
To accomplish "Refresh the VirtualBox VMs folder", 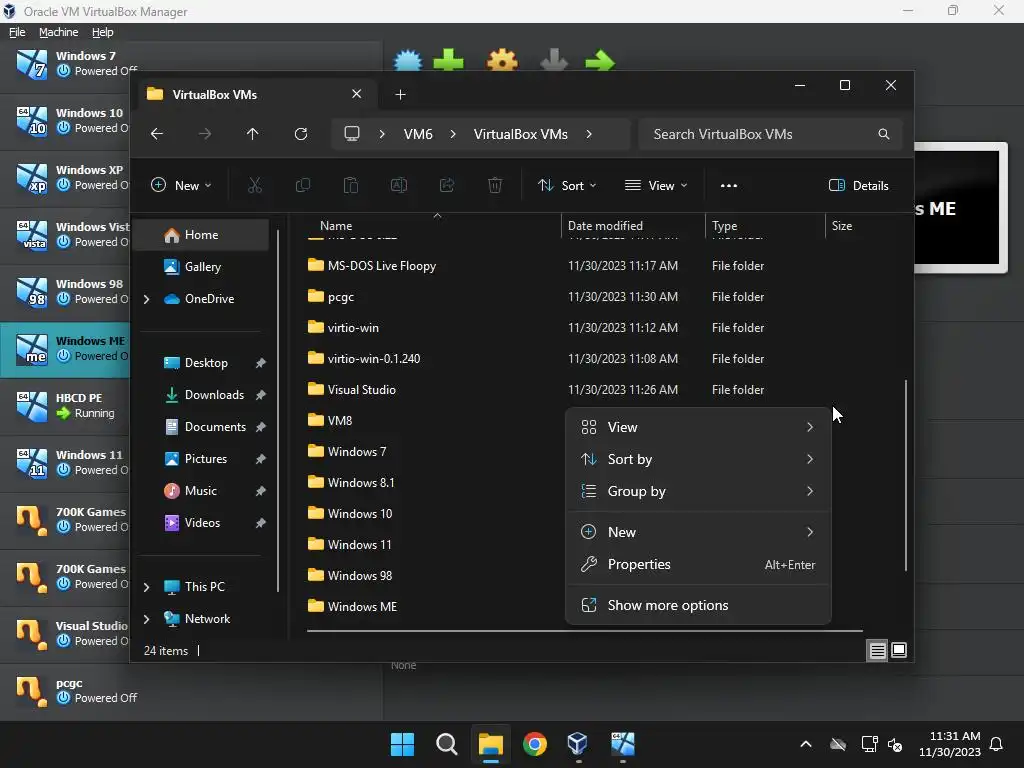I will coord(301,134).
